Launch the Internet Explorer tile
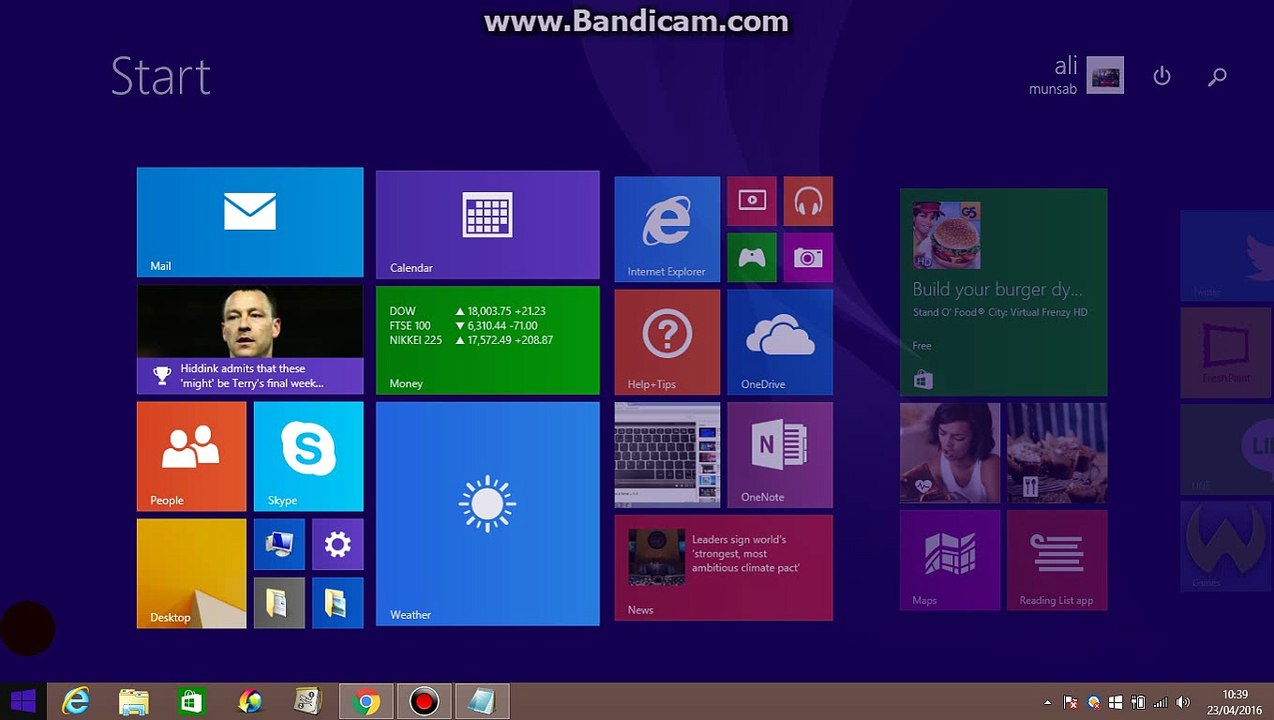The width and height of the screenshot is (1274, 720). point(667,230)
